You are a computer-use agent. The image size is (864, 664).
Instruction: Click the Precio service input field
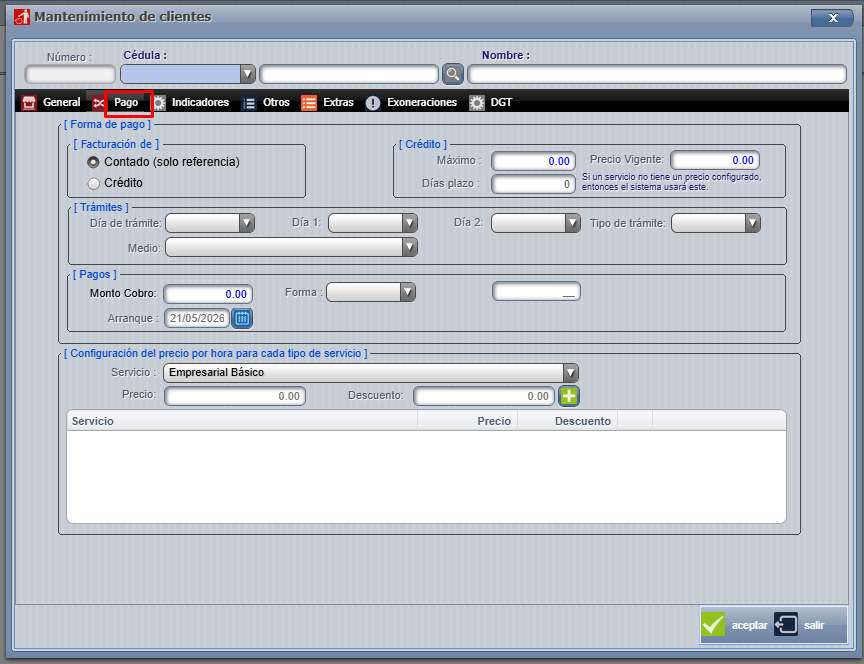pos(235,396)
